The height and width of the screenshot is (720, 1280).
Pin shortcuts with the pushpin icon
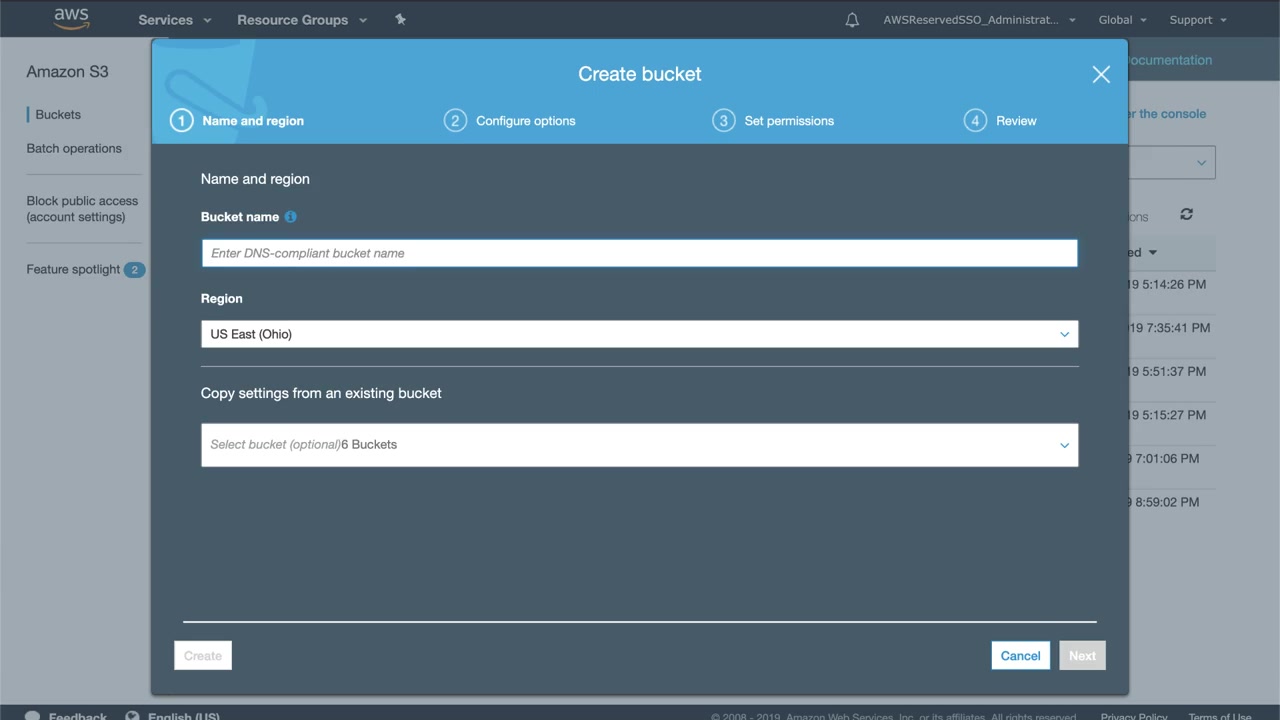400,19
